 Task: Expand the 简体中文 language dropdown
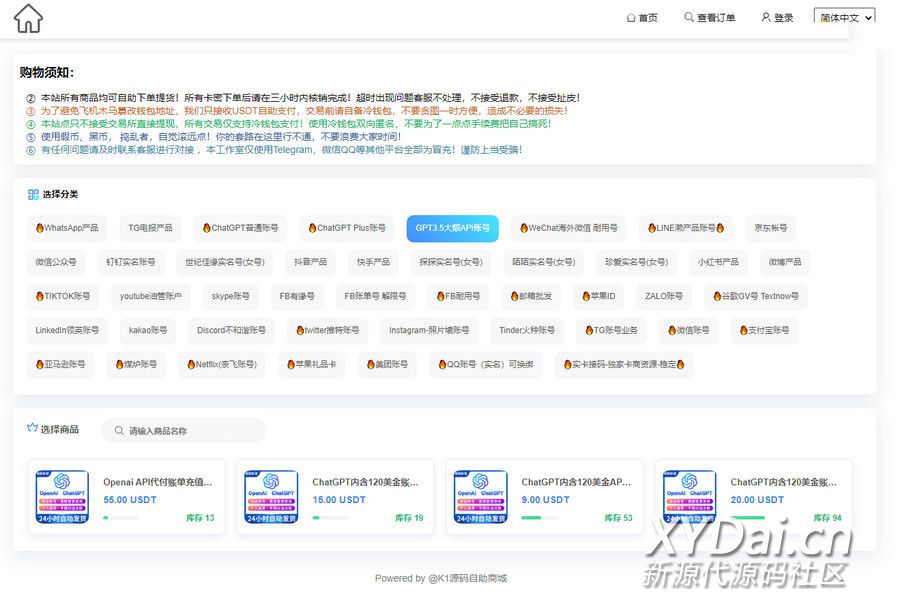(x=844, y=18)
